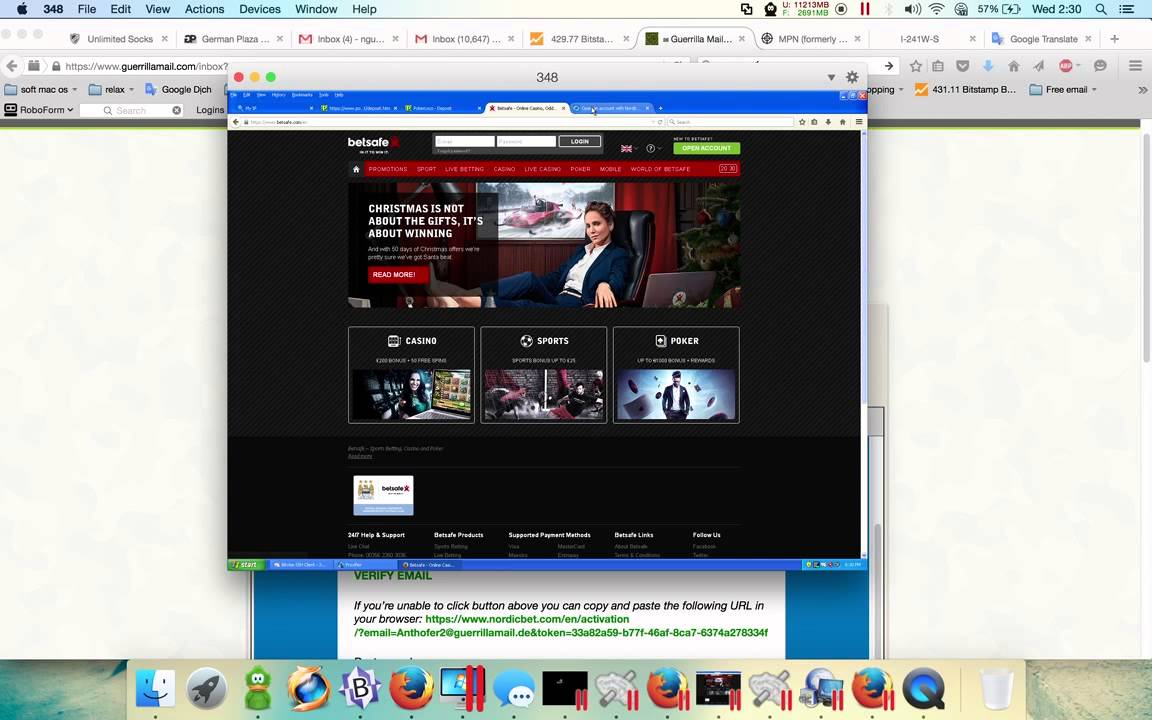Screen dimensions: 1152x720
Task: Go to Betsafe home via house icon
Action: click(x=356, y=169)
